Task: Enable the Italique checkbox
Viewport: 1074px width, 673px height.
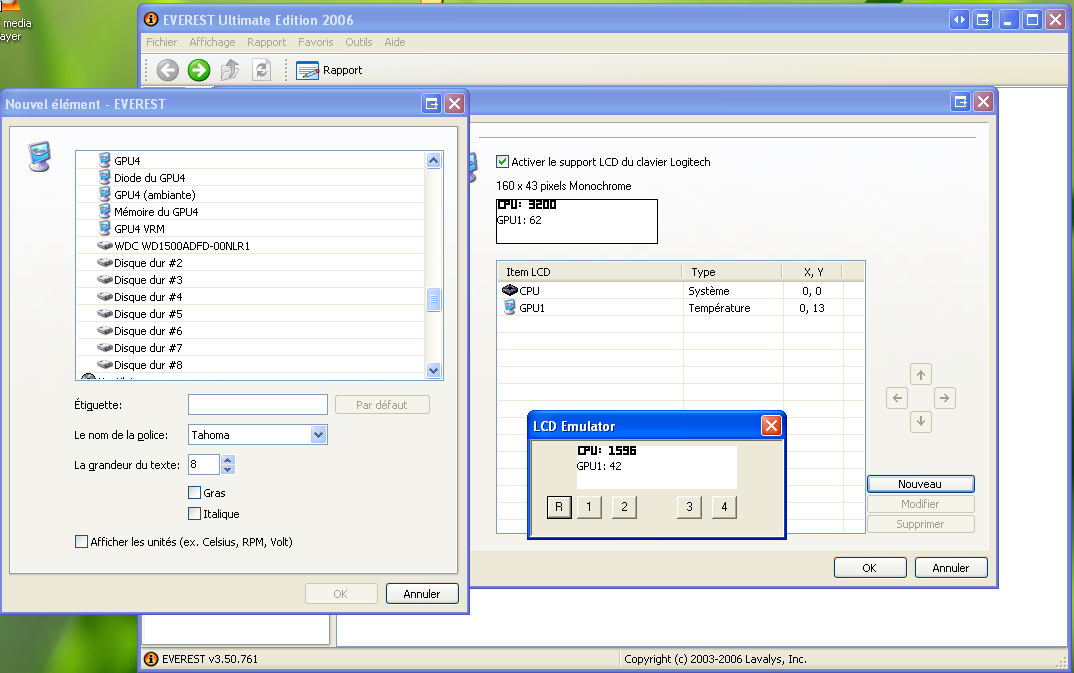Action: pyautogui.click(x=195, y=514)
